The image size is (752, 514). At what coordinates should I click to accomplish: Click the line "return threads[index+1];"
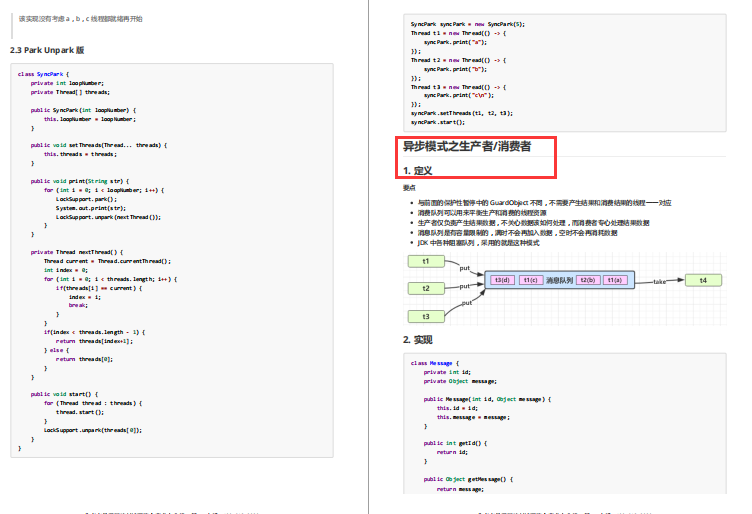click(94, 341)
